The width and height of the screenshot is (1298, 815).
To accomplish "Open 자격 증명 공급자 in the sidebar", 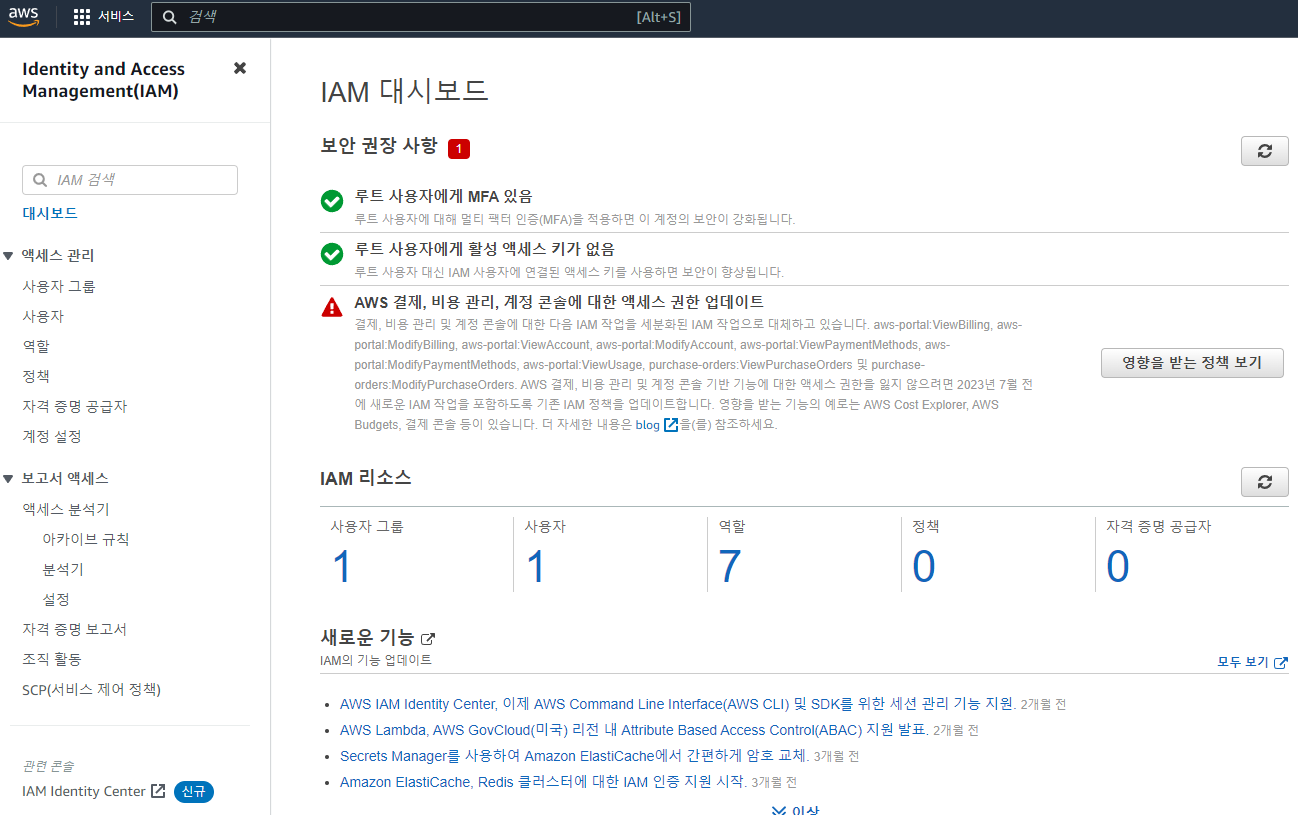I will tap(75, 406).
